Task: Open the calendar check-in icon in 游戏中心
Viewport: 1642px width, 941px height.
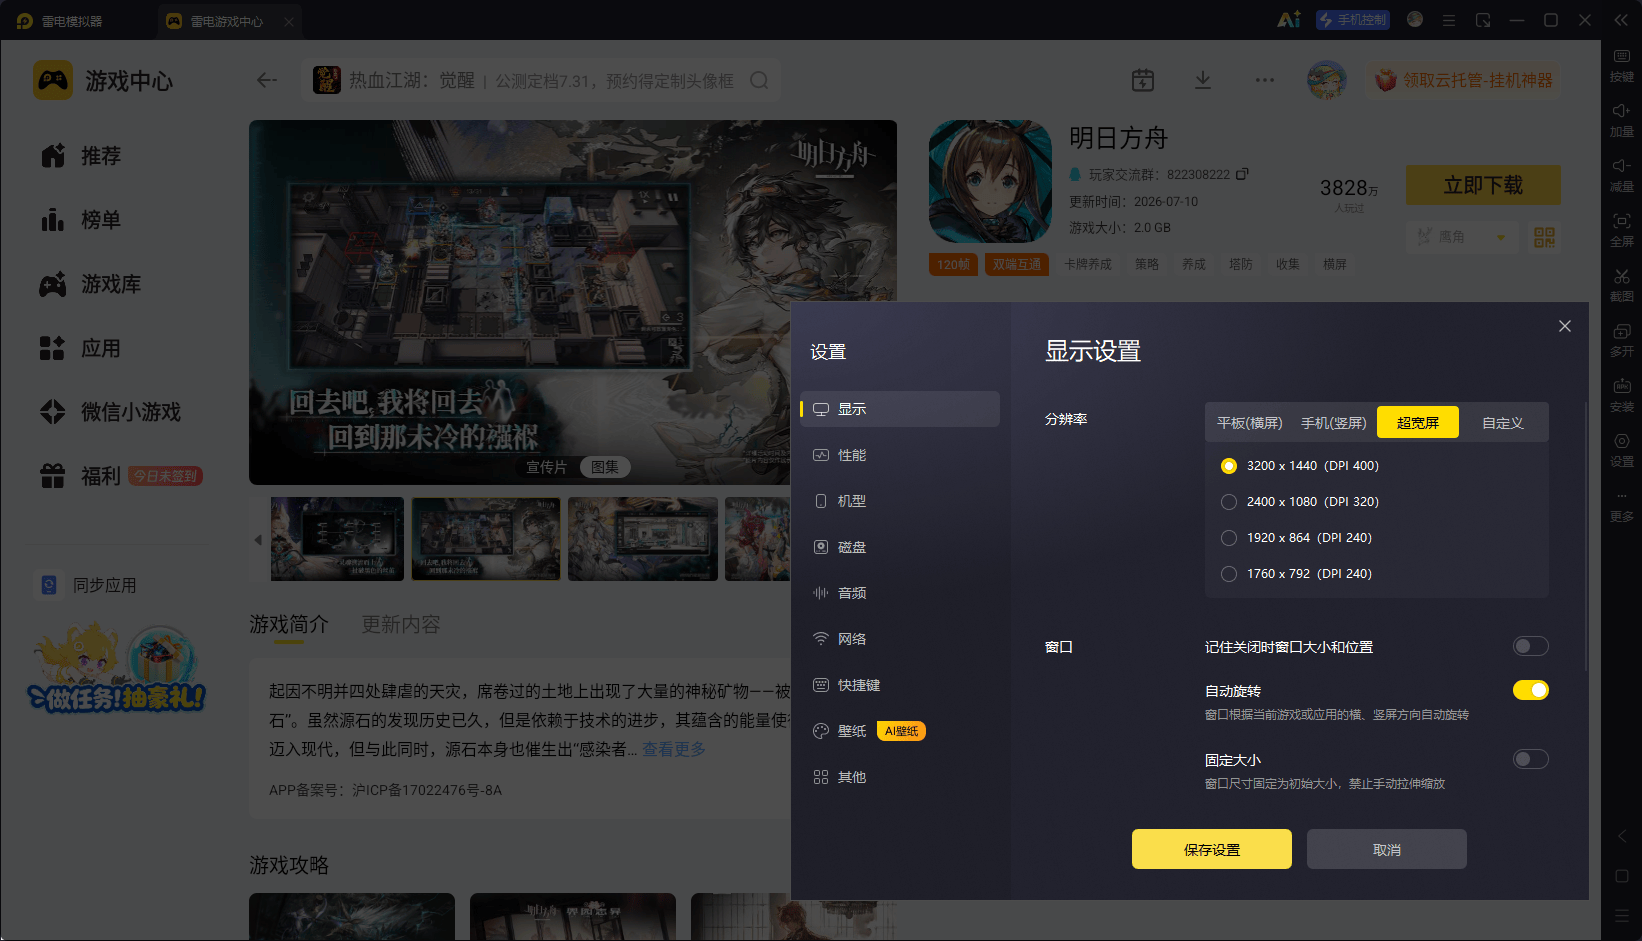Action: (x=1143, y=80)
